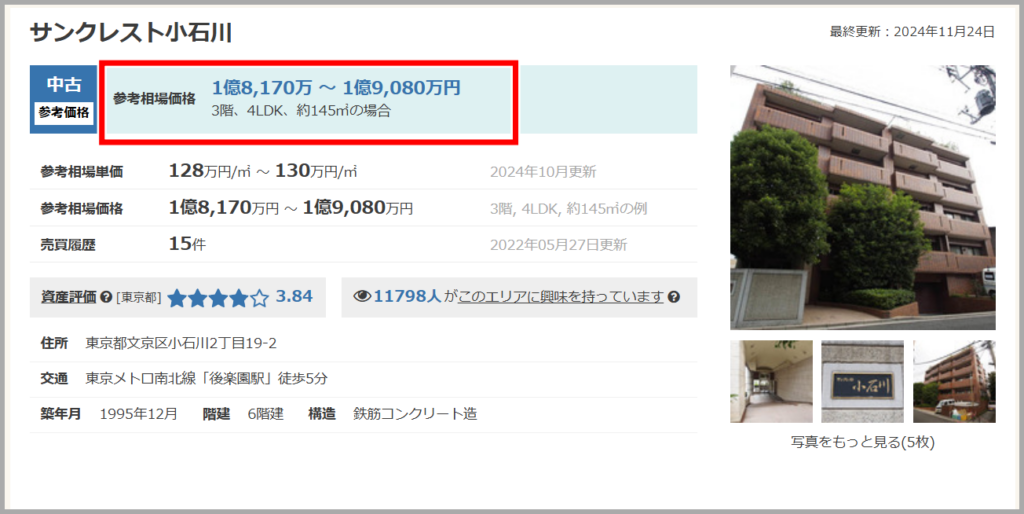This screenshot has width=1024, height=514.
Task: Click help icon after このエリアに興味を持っています
Action: pyautogui.click(x=674, y=297)
